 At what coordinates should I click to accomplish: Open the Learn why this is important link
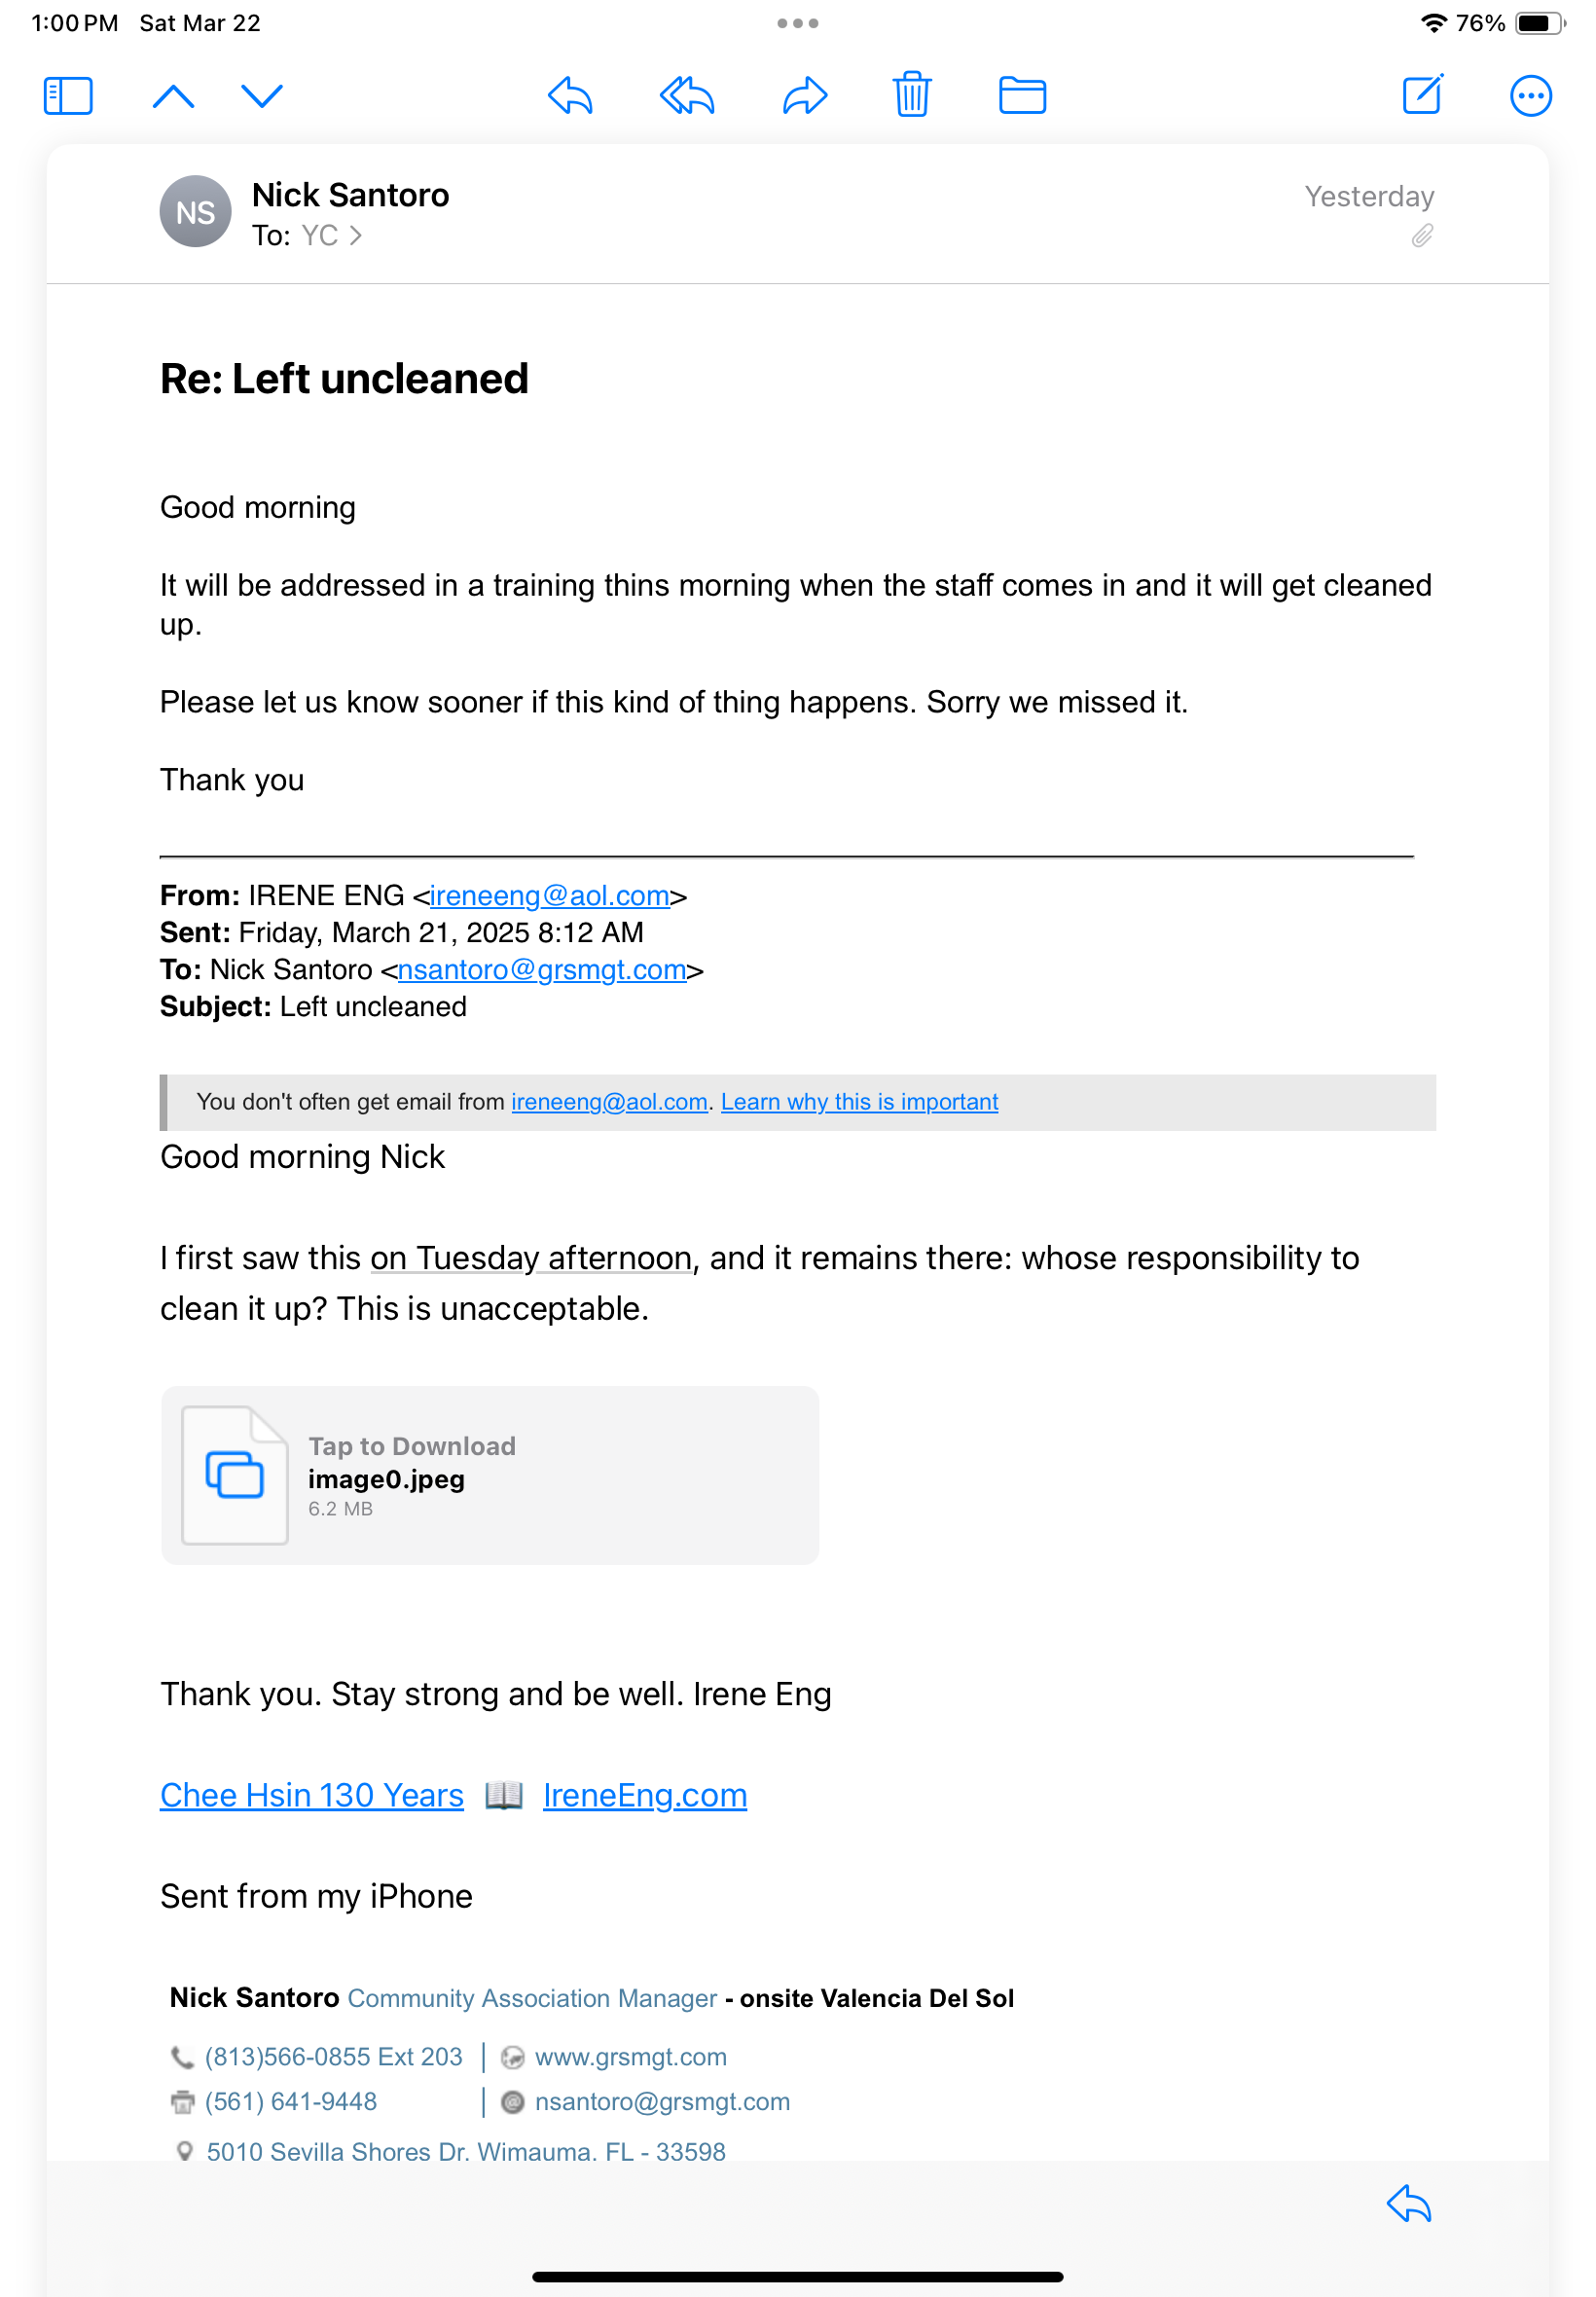pos(859,1101)
